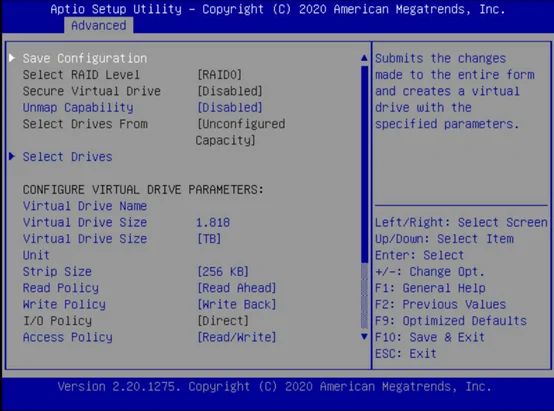Toggle Unmap Capability Disabled value
The width and height of the screenshot is (554, 411).
coord(230,107)
